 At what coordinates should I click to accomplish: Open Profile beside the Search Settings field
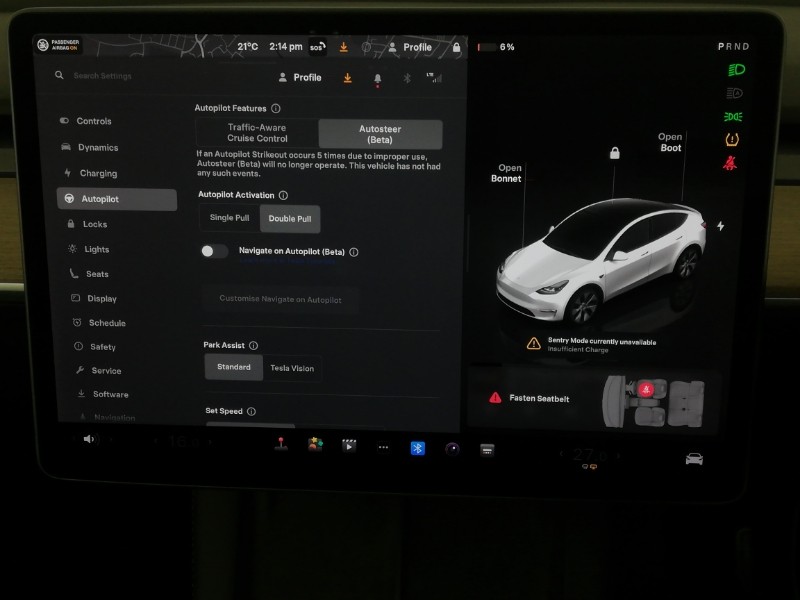click(x=300, y=78)
